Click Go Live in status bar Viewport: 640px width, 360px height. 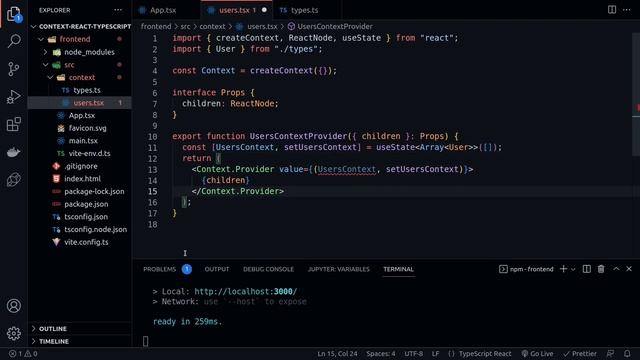pos(537,353)
